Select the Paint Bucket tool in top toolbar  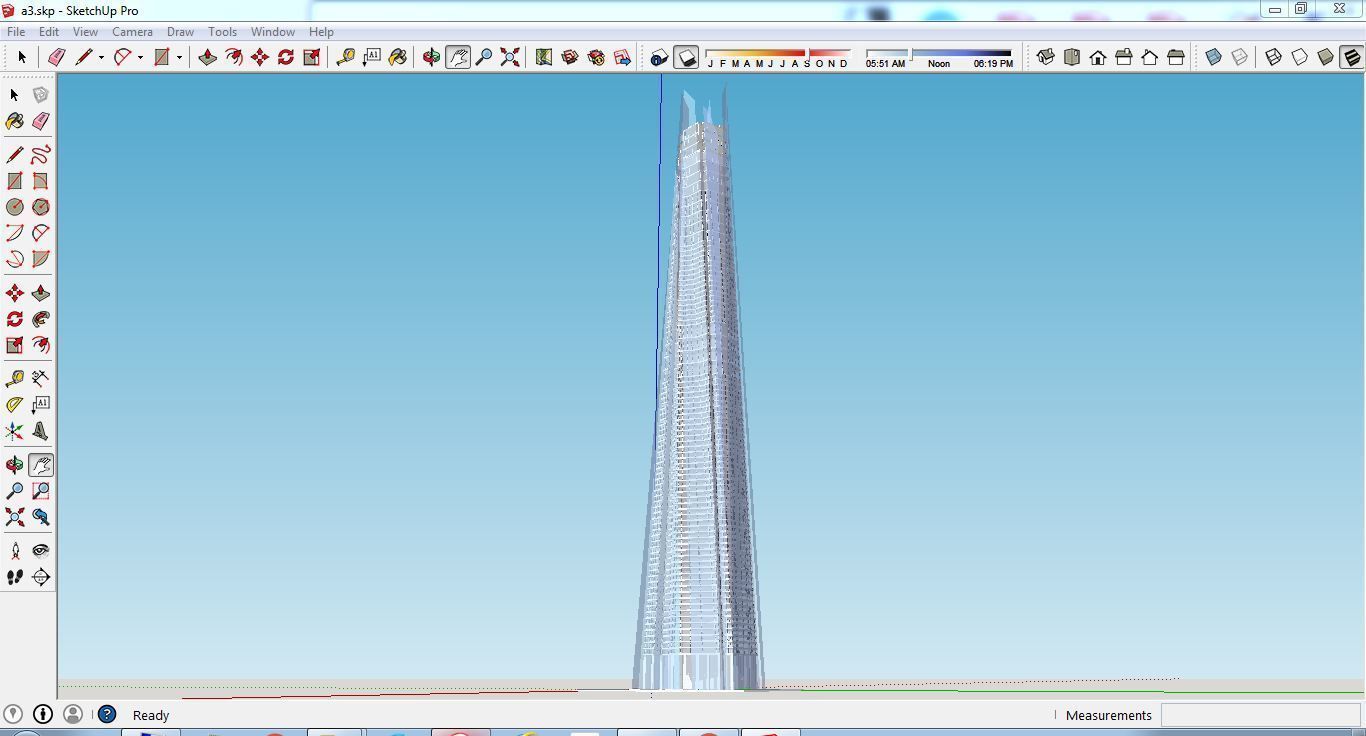[397, 58]
